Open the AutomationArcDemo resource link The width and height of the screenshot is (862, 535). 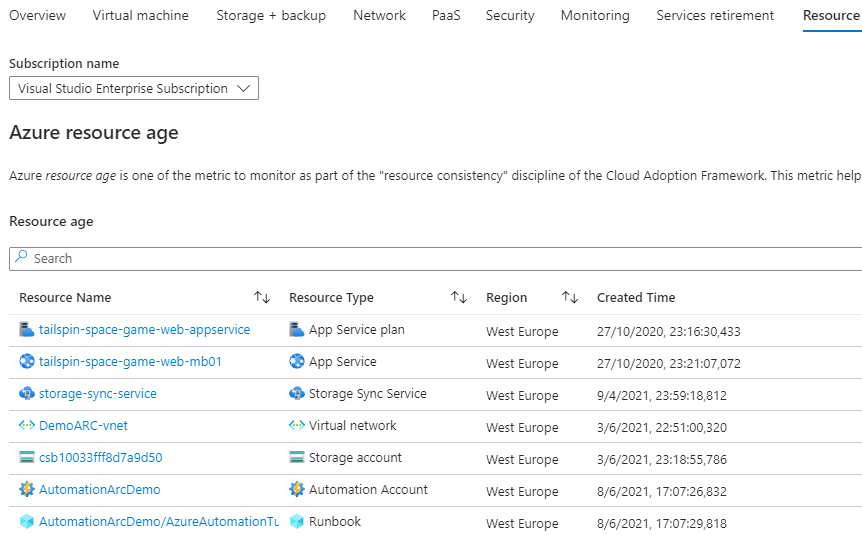pos(99,489)
